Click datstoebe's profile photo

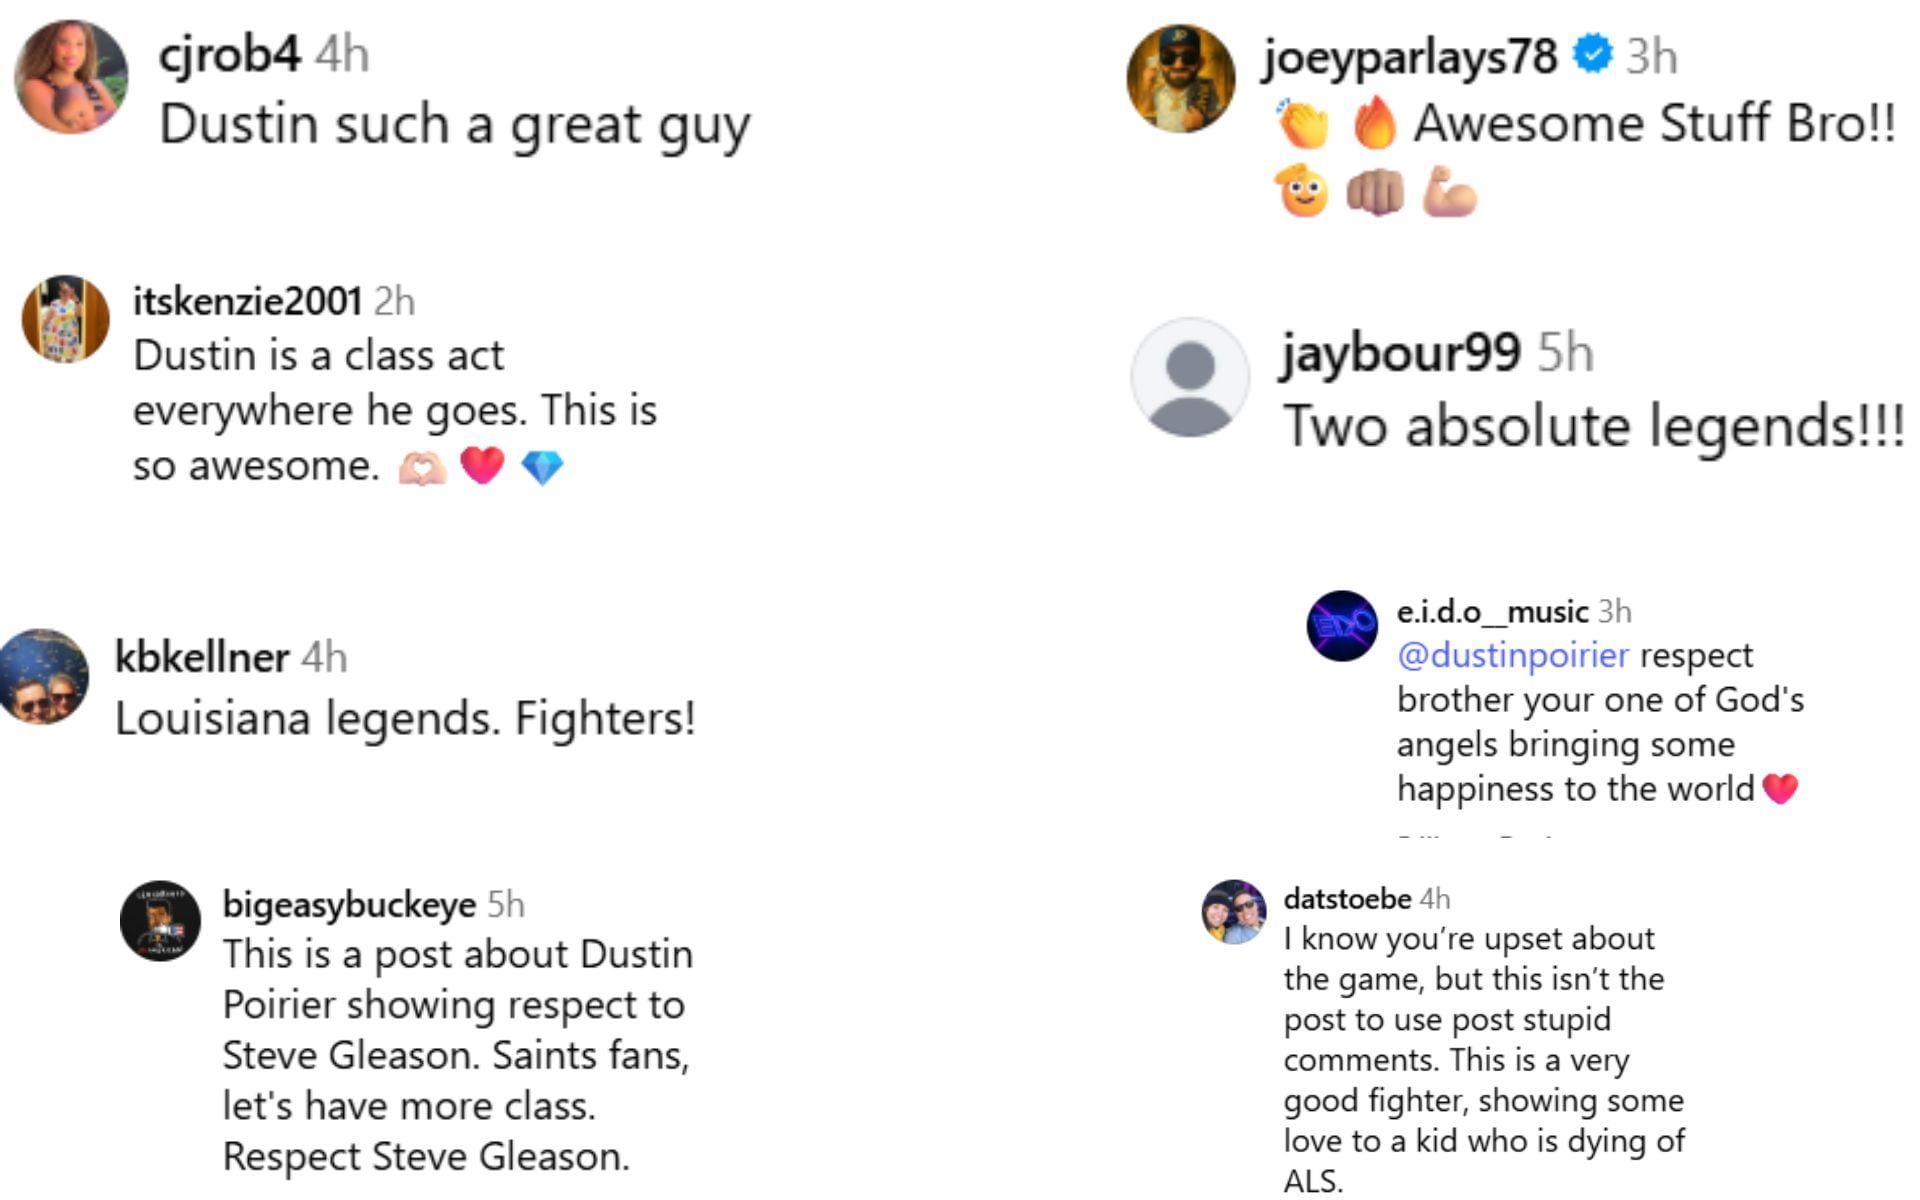coord(1234,912)
